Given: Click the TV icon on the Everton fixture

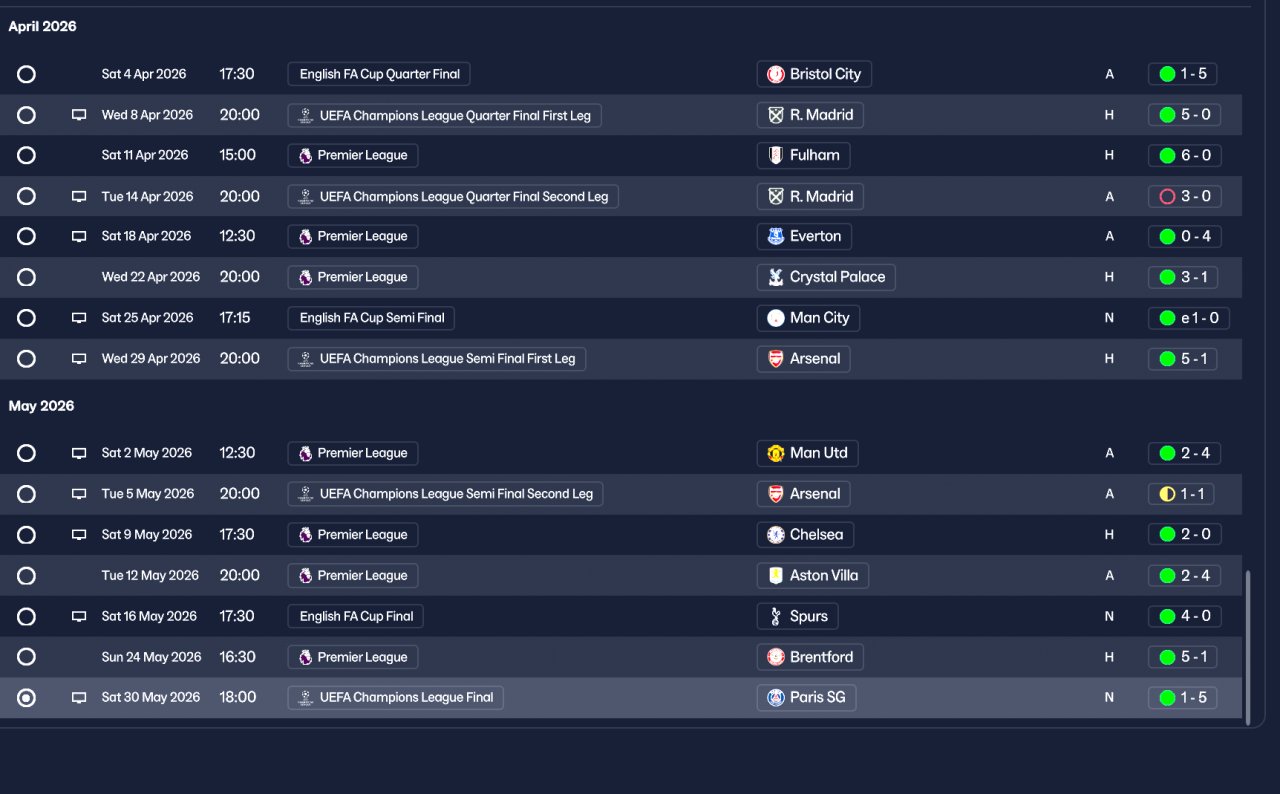Looking at the screenshot, I should 79,237.
